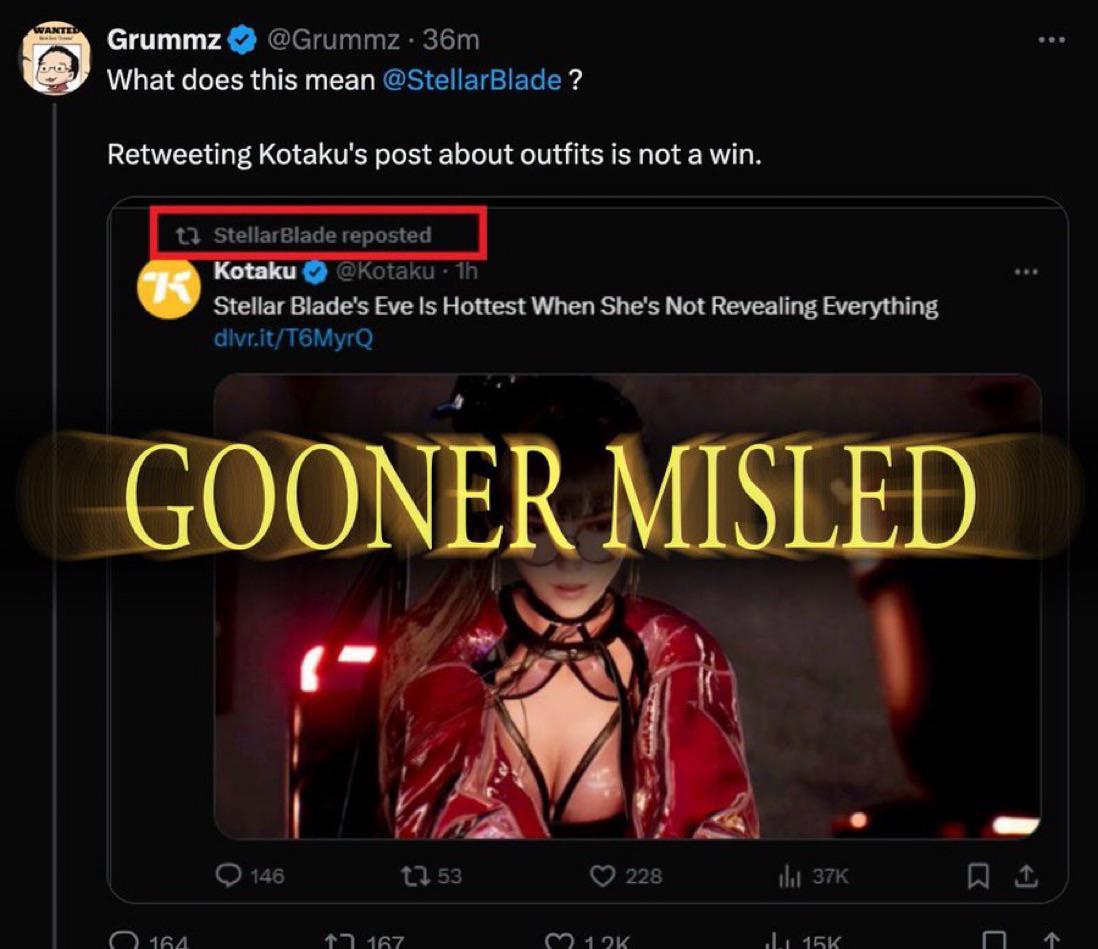Click the Kotaku account name

click(x=255, y=271)
